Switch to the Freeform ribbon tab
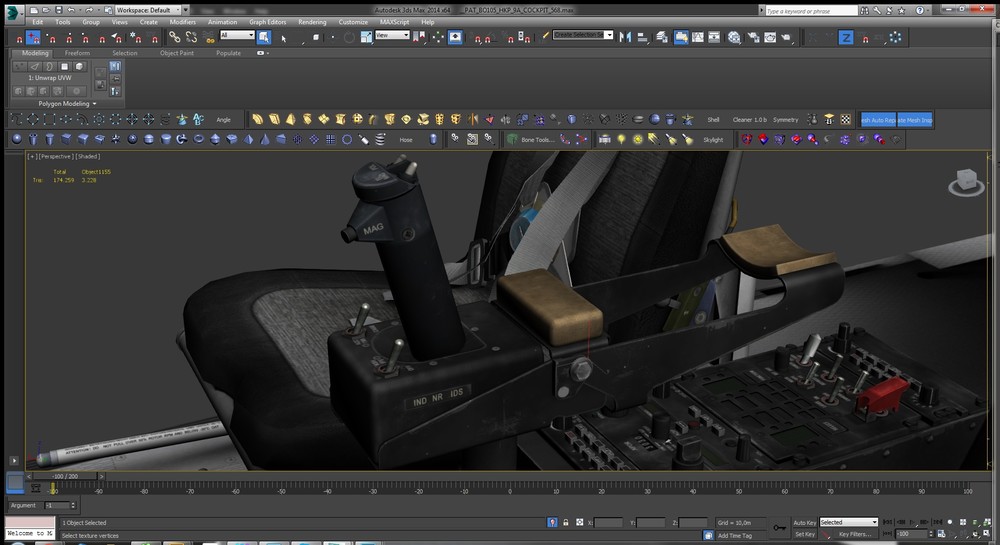Image resolution: width=1000 pixels, height=545 pixels. (x=77, y=53)
